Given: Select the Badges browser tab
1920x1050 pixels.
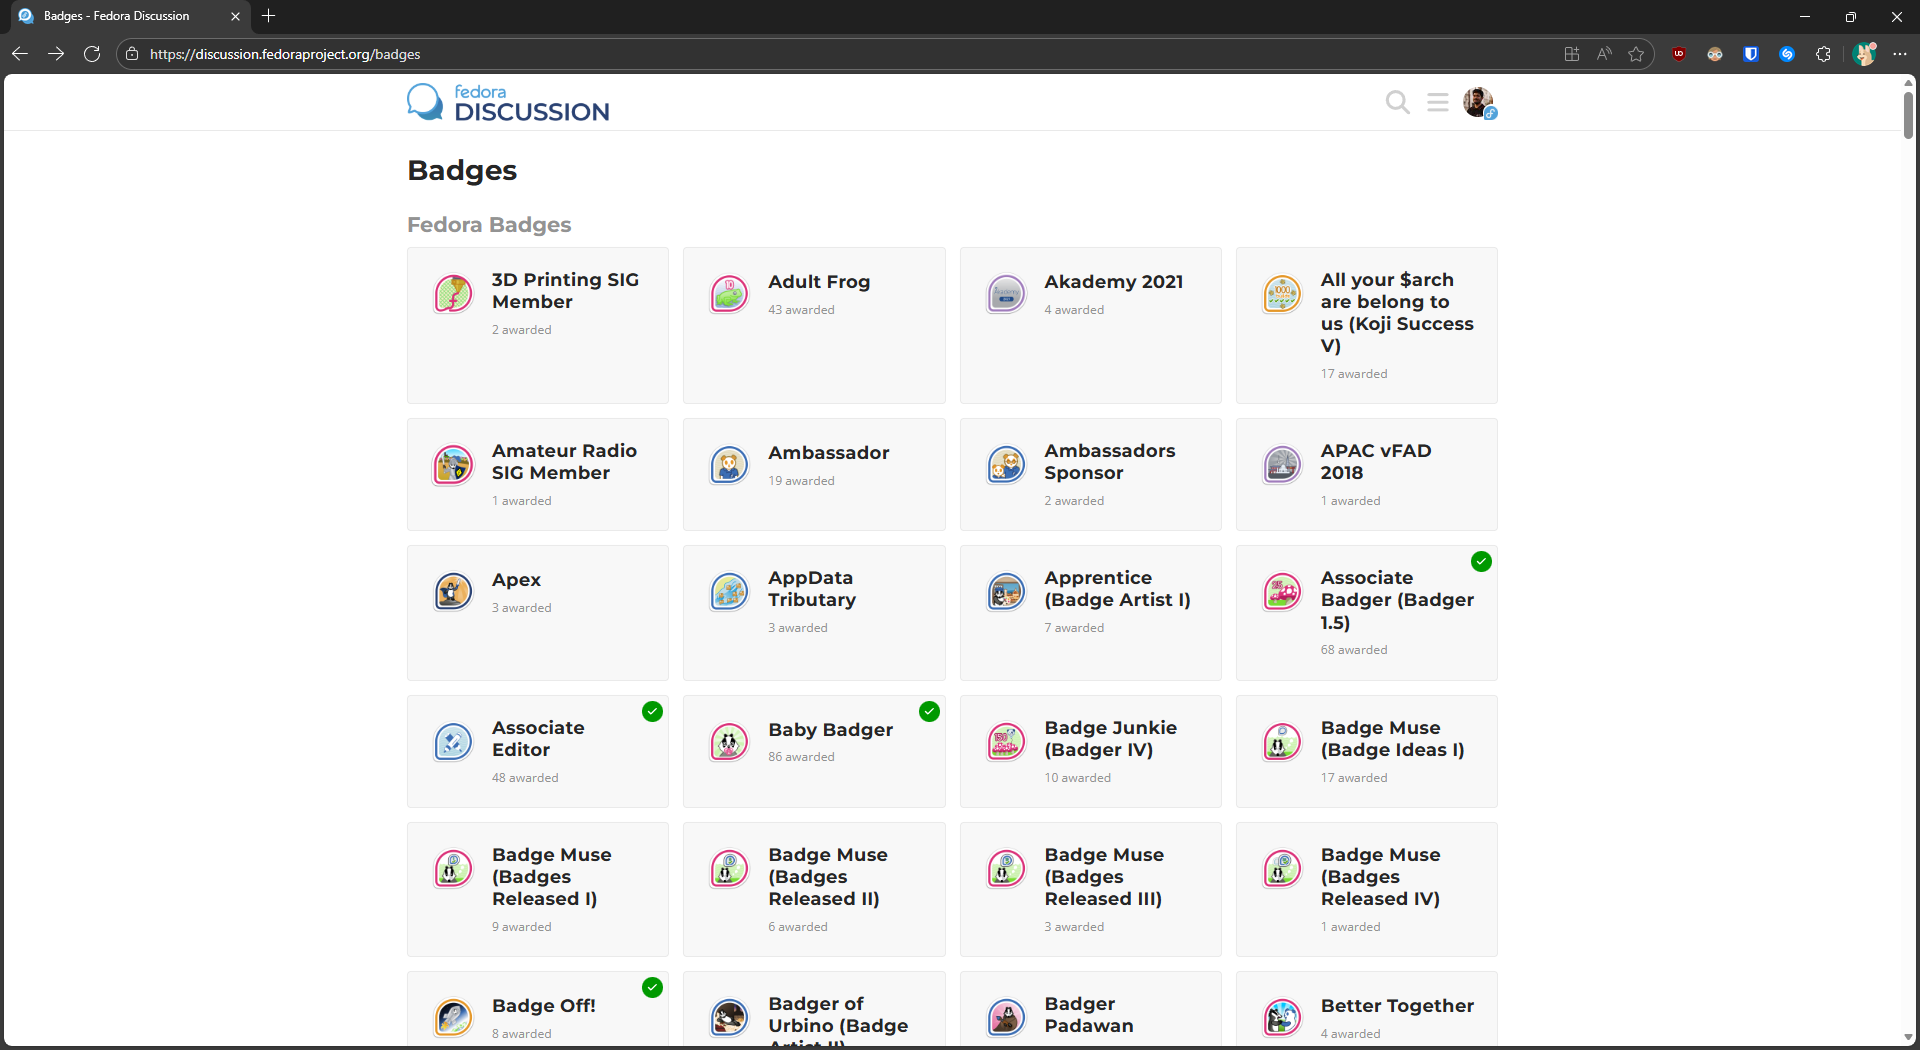Looking at the screenshot, I should pyautogui.click(x=117, y=16).
